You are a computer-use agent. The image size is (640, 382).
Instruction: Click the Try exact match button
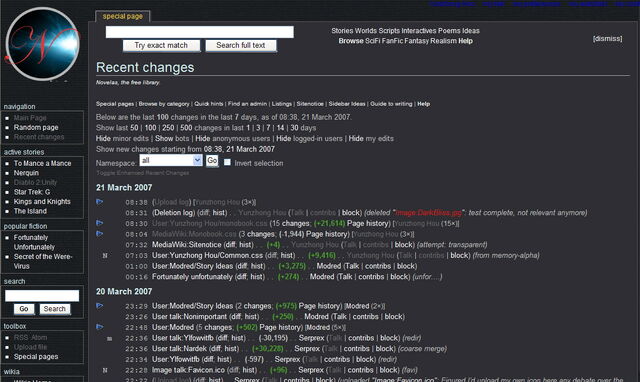(161, 45)
